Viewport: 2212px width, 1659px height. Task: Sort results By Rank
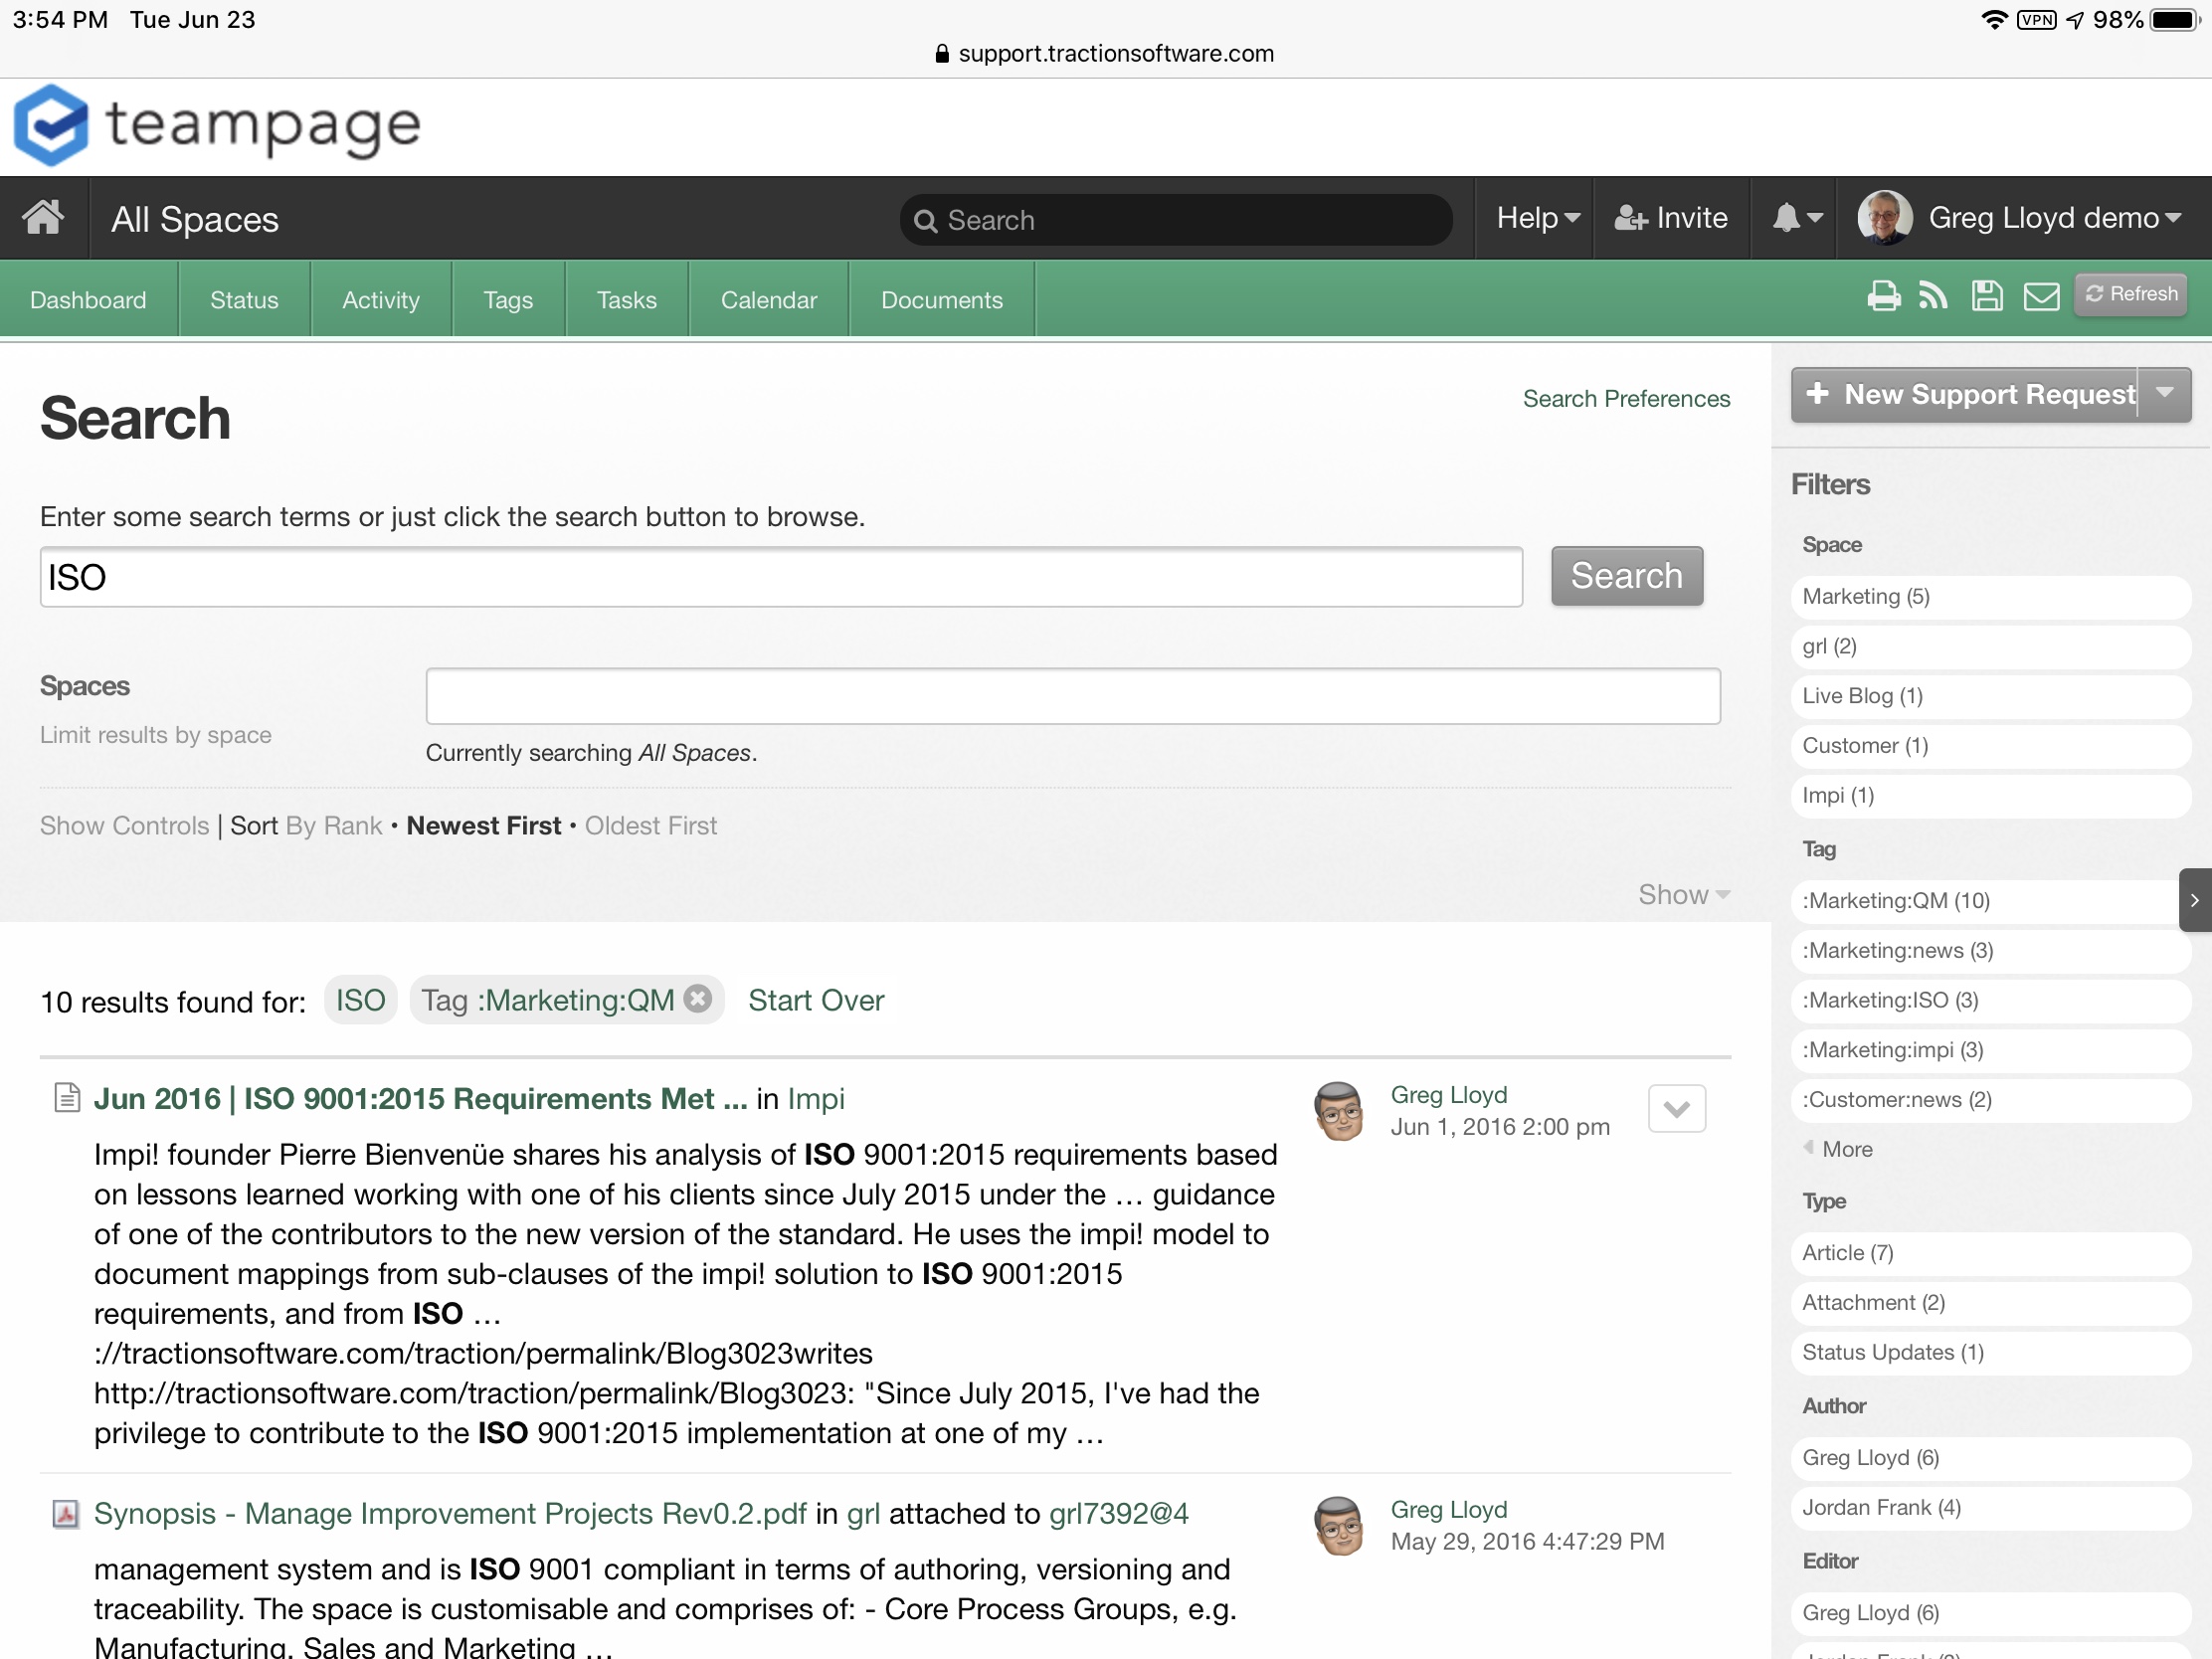333,826
